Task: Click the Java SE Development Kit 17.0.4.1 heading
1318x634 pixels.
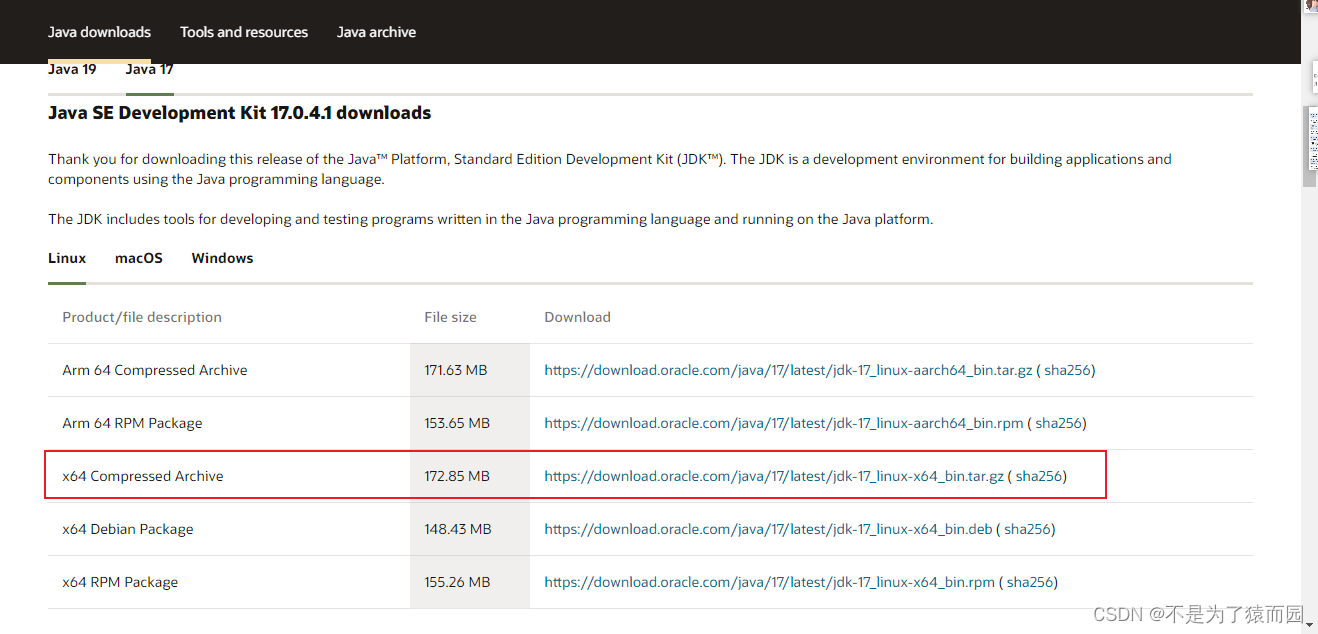Action: pos(240,113)
